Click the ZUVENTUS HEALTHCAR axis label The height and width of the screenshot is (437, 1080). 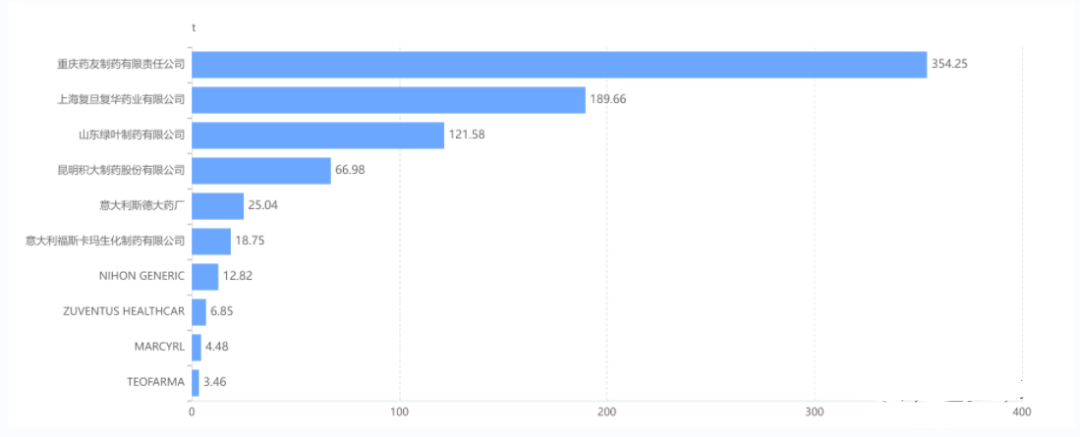click(x=124, y=311)
